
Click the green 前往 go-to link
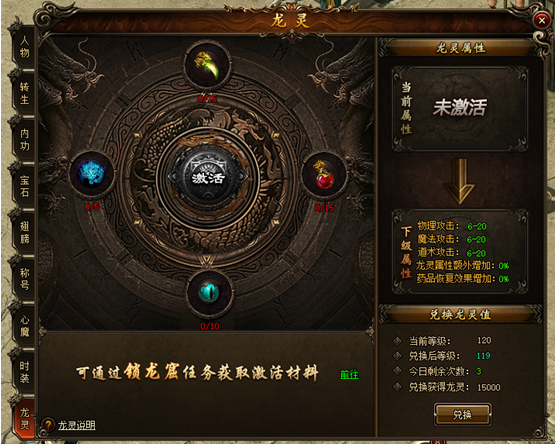(x=349, y=375)
